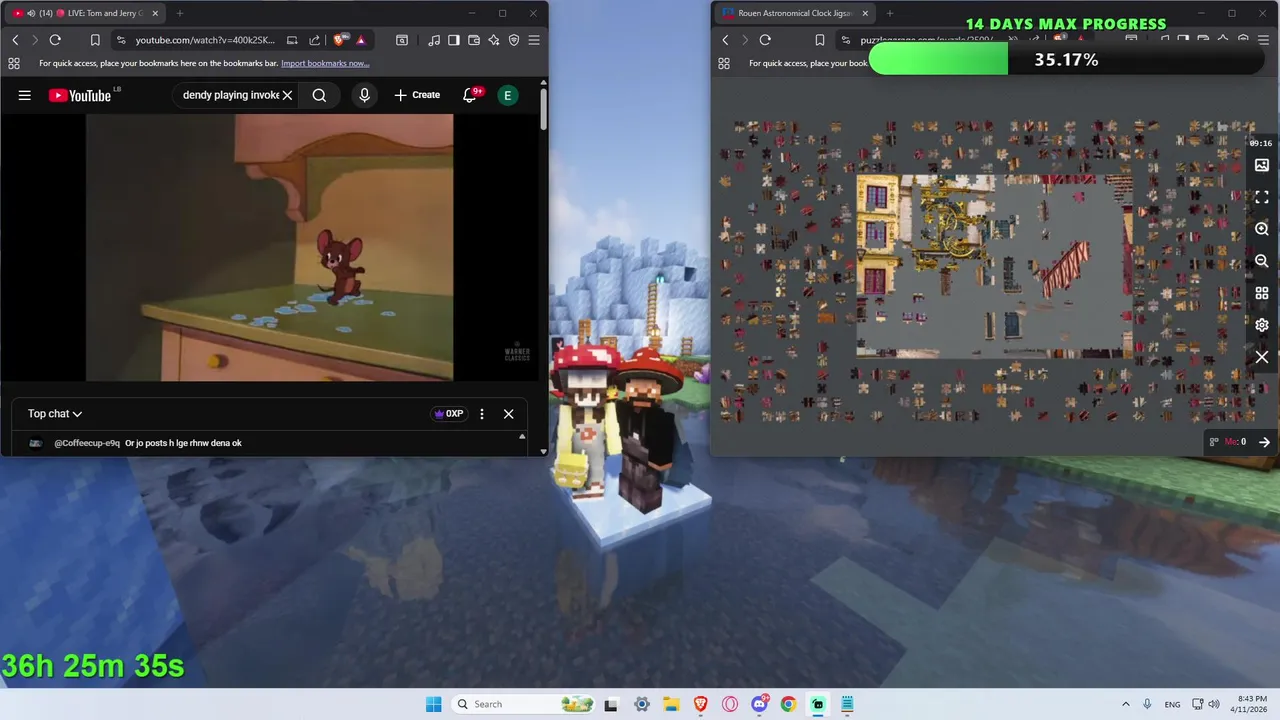Open Brave VPN shield icon in YouTube window
The height and width of the screenshot is (720, 1280).
[x=514, y=40]
